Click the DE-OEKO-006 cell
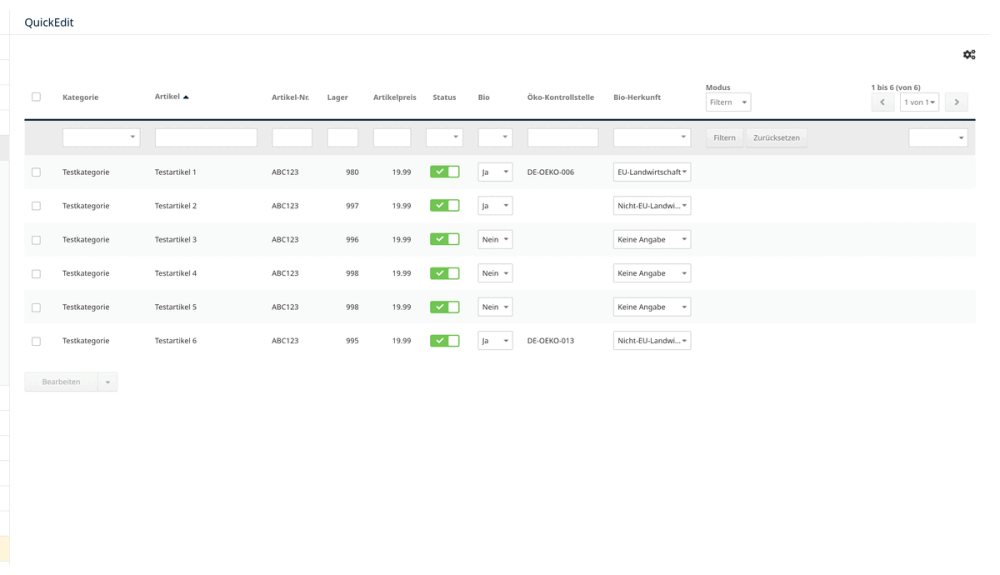 550,172
